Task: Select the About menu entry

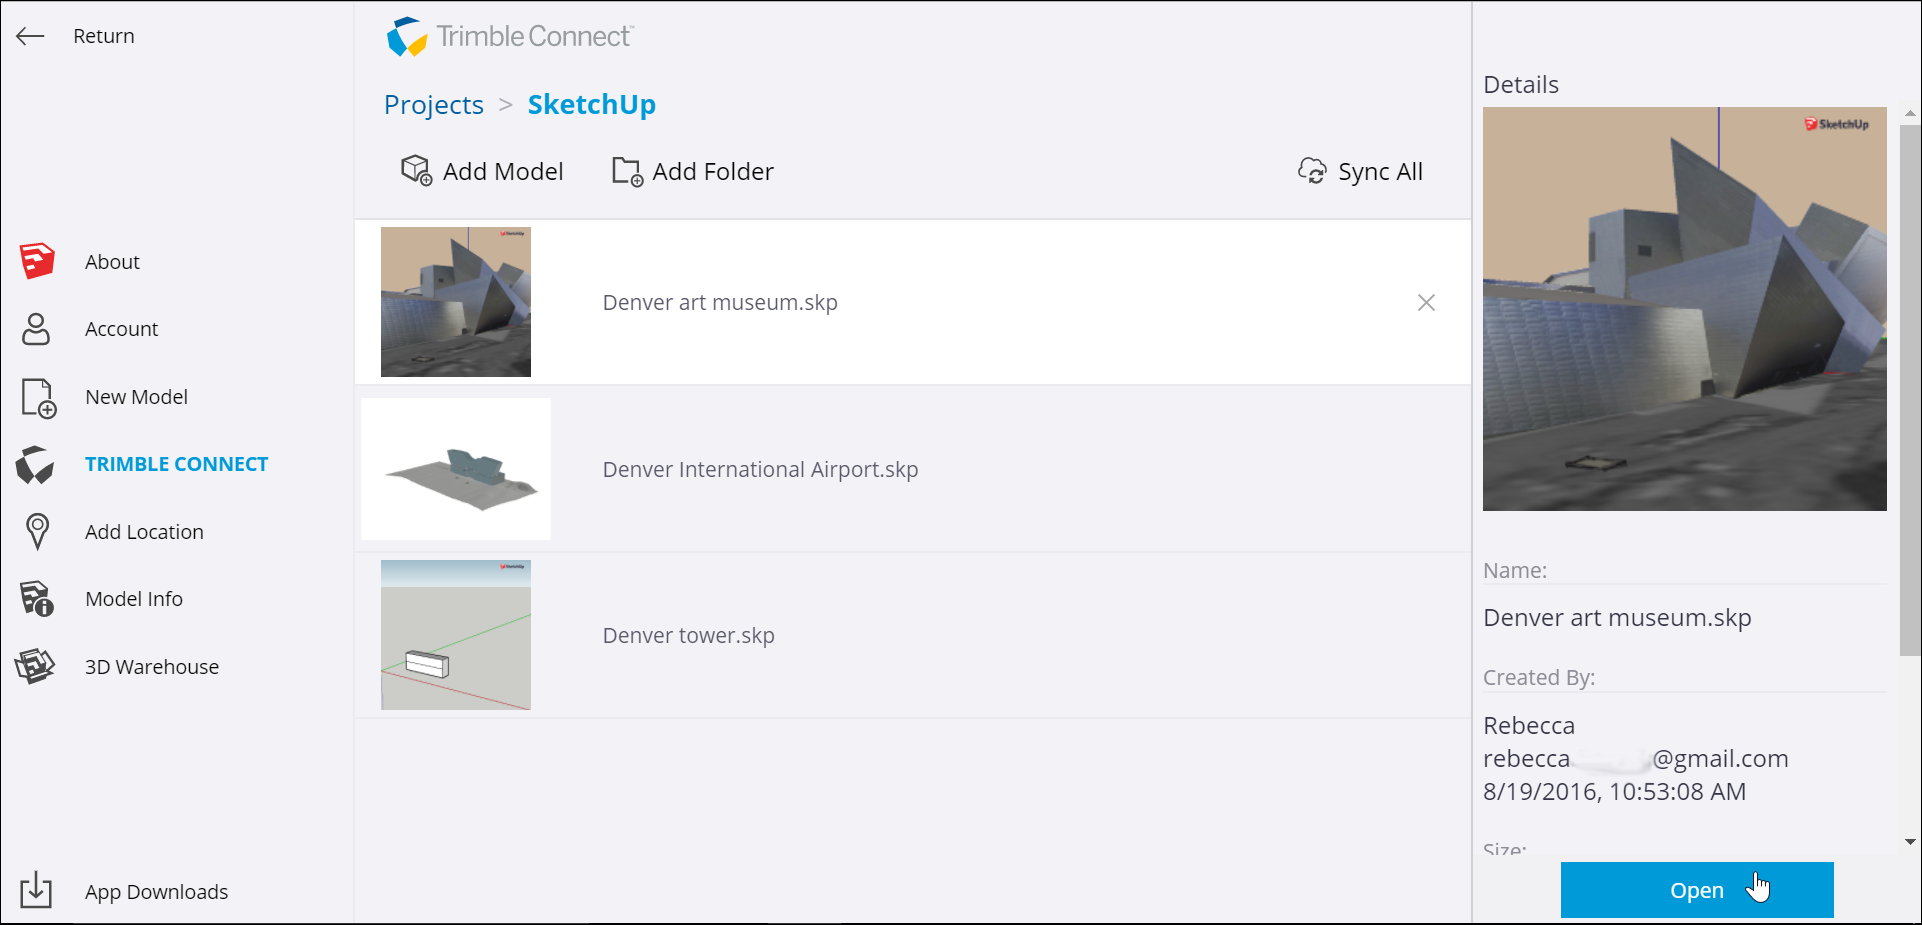Action: coord(112,262)
